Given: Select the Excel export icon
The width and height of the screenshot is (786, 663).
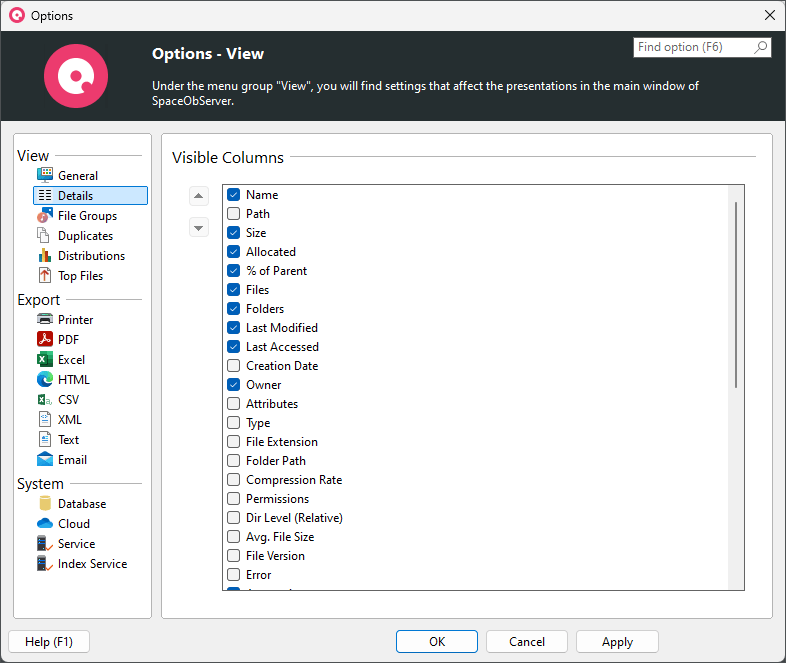Looking at the screenshot, I should (44, 360).
